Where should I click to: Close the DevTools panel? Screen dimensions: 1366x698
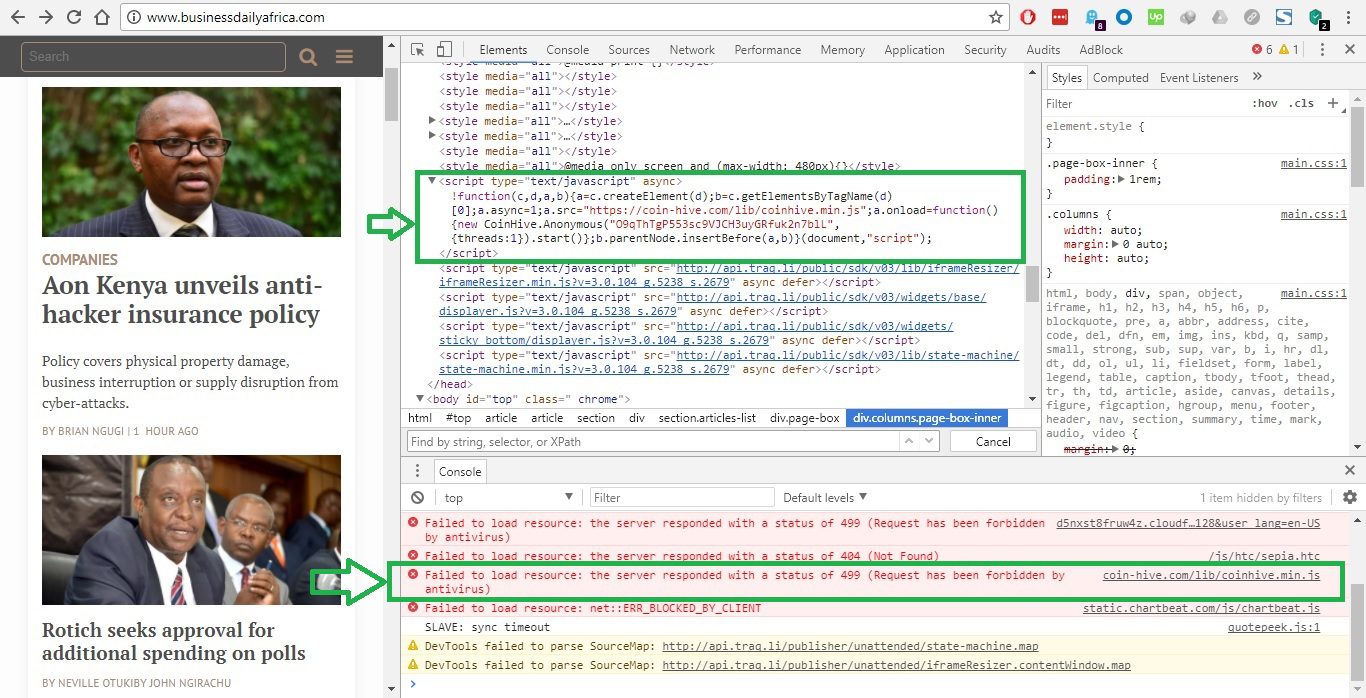point(1349,49)
